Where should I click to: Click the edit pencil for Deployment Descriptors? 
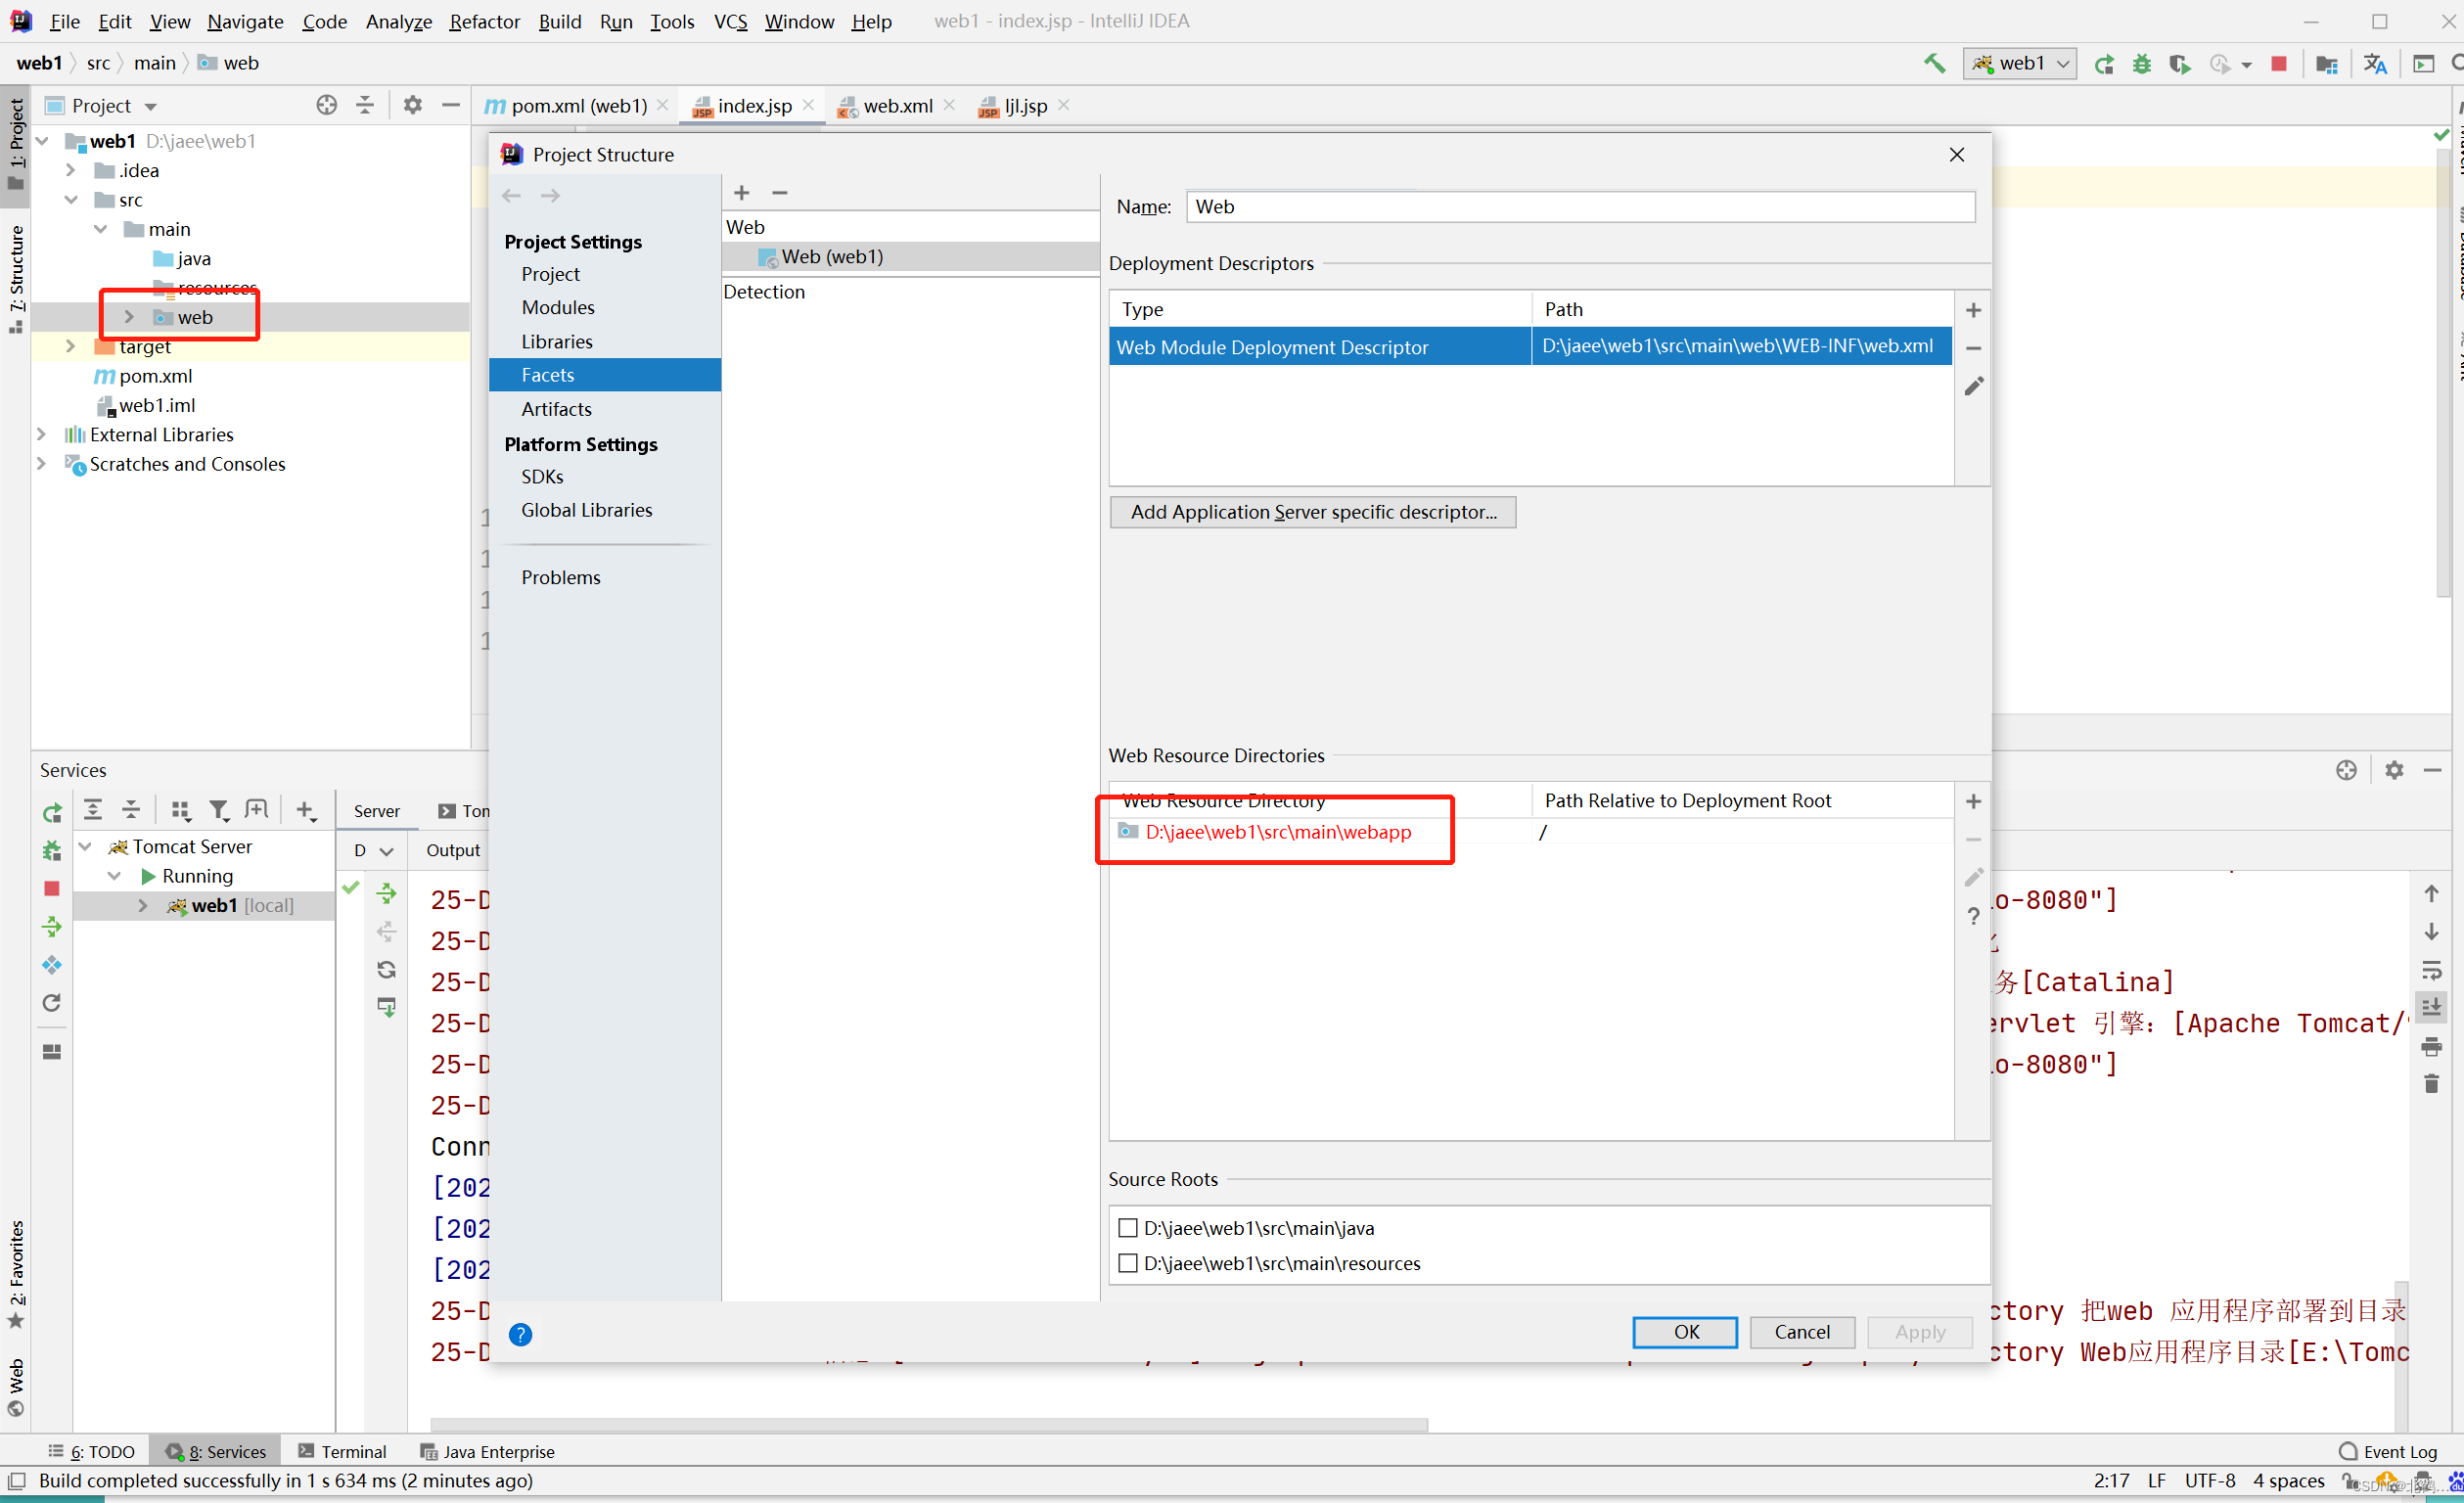pyautogui.click(x=1973, y=386)
